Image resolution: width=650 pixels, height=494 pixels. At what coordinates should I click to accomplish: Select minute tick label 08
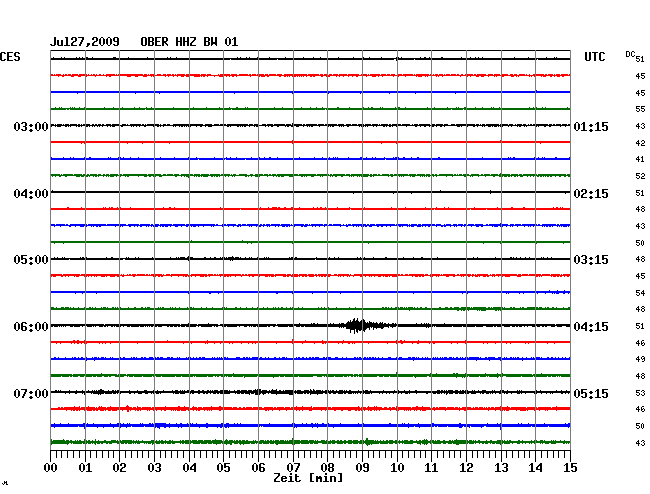327,468
